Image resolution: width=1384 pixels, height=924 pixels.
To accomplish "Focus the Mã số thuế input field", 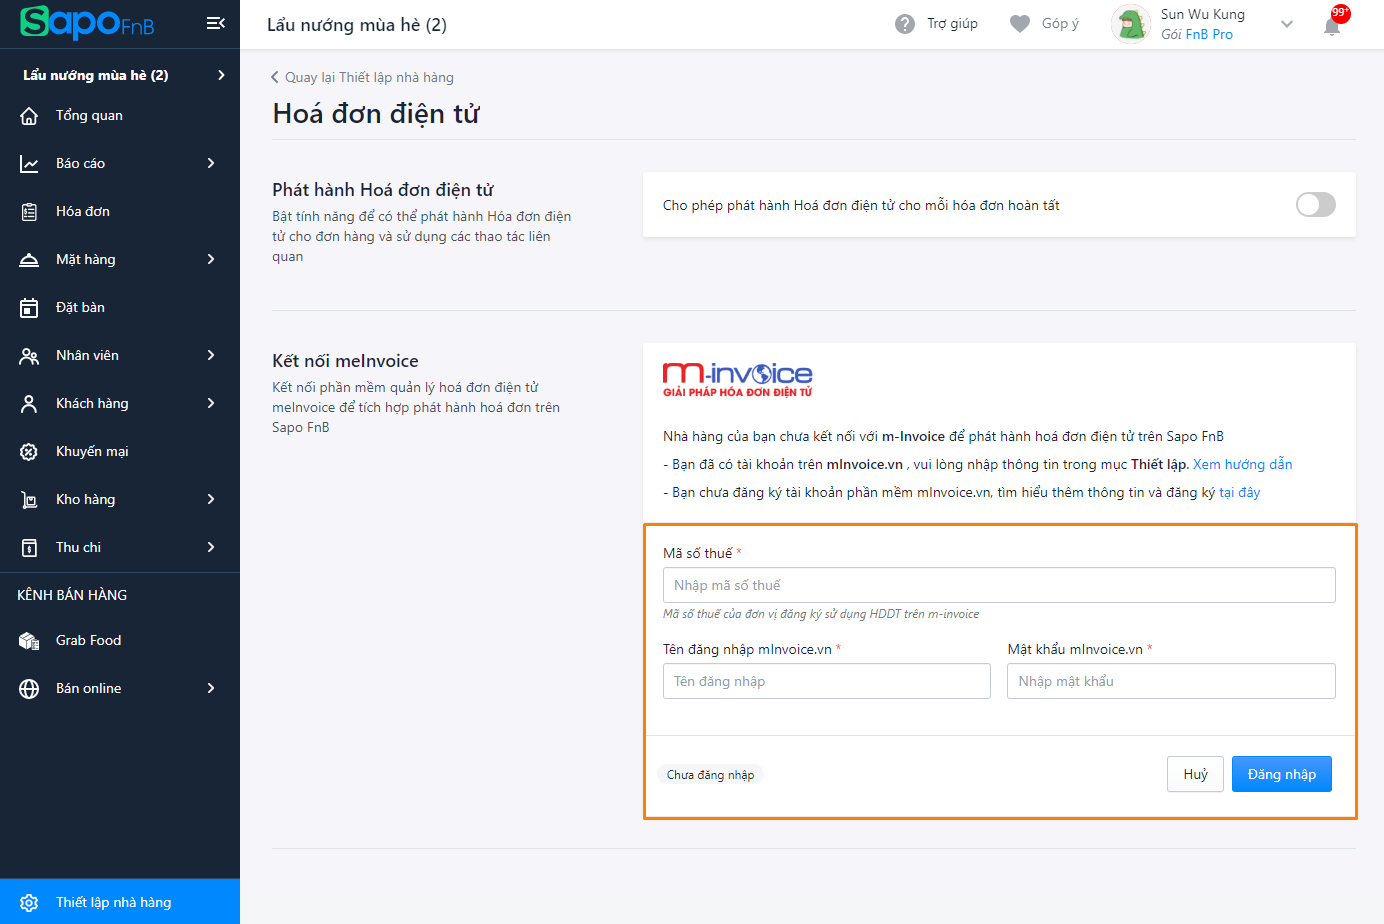I will (x=999, y=585).
